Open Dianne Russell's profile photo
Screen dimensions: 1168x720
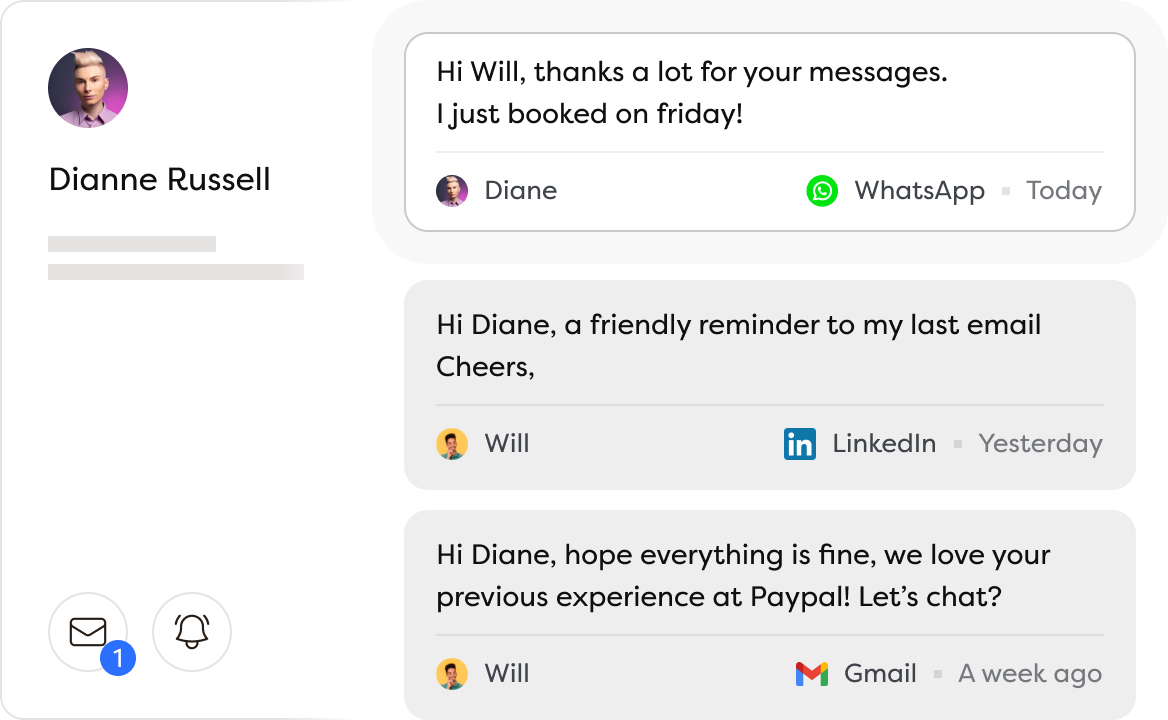[88, 88]
